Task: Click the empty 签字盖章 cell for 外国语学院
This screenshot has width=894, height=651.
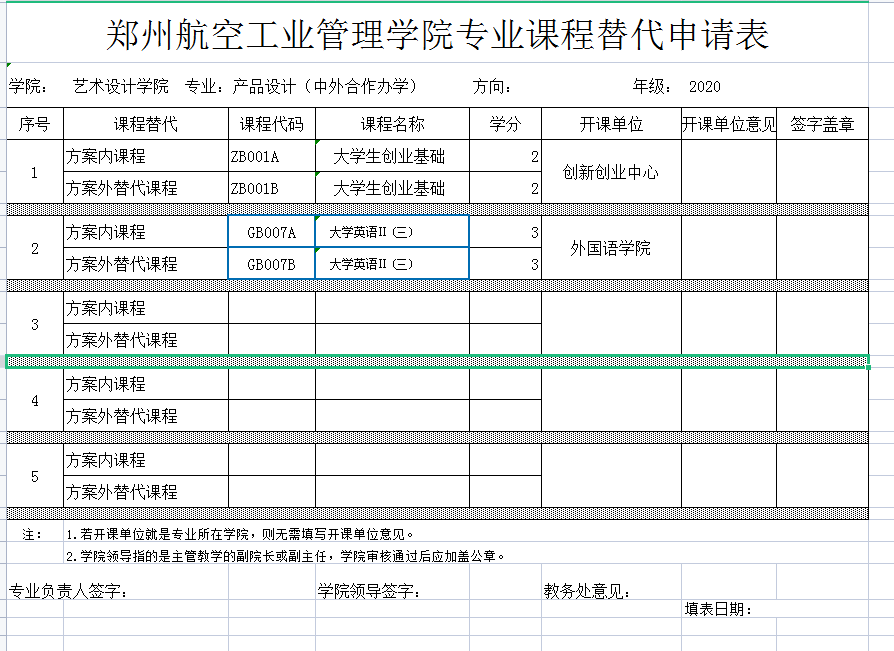Action: pos(822,247)
